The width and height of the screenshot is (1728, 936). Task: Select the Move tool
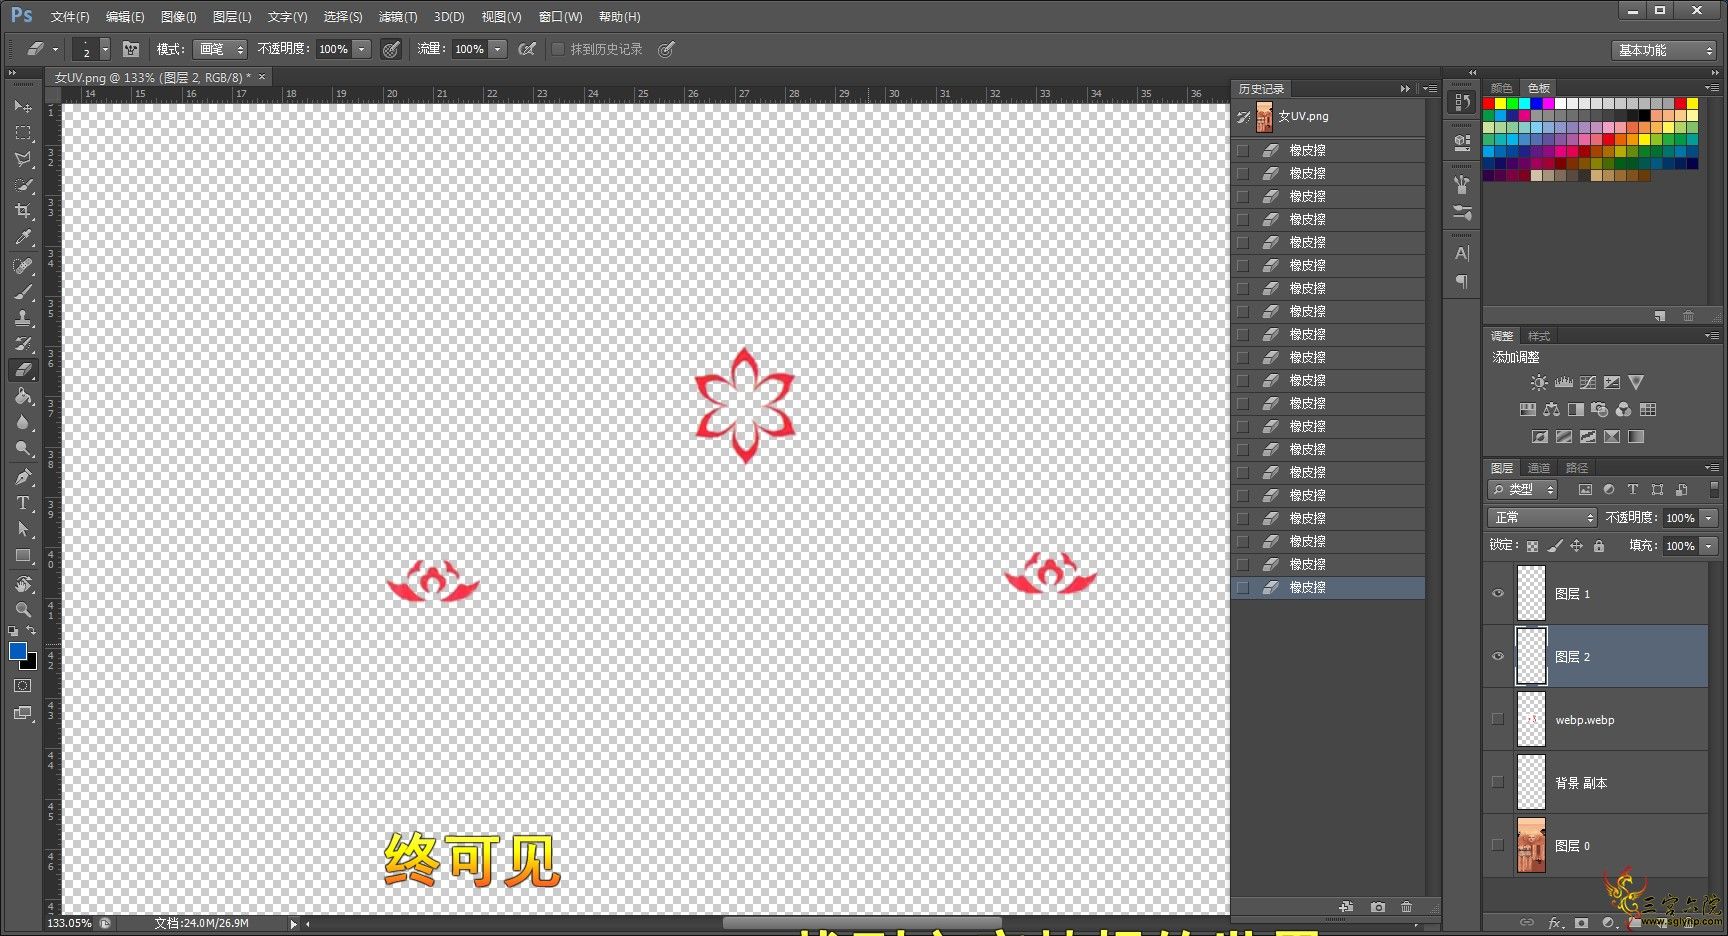(23, 106)
